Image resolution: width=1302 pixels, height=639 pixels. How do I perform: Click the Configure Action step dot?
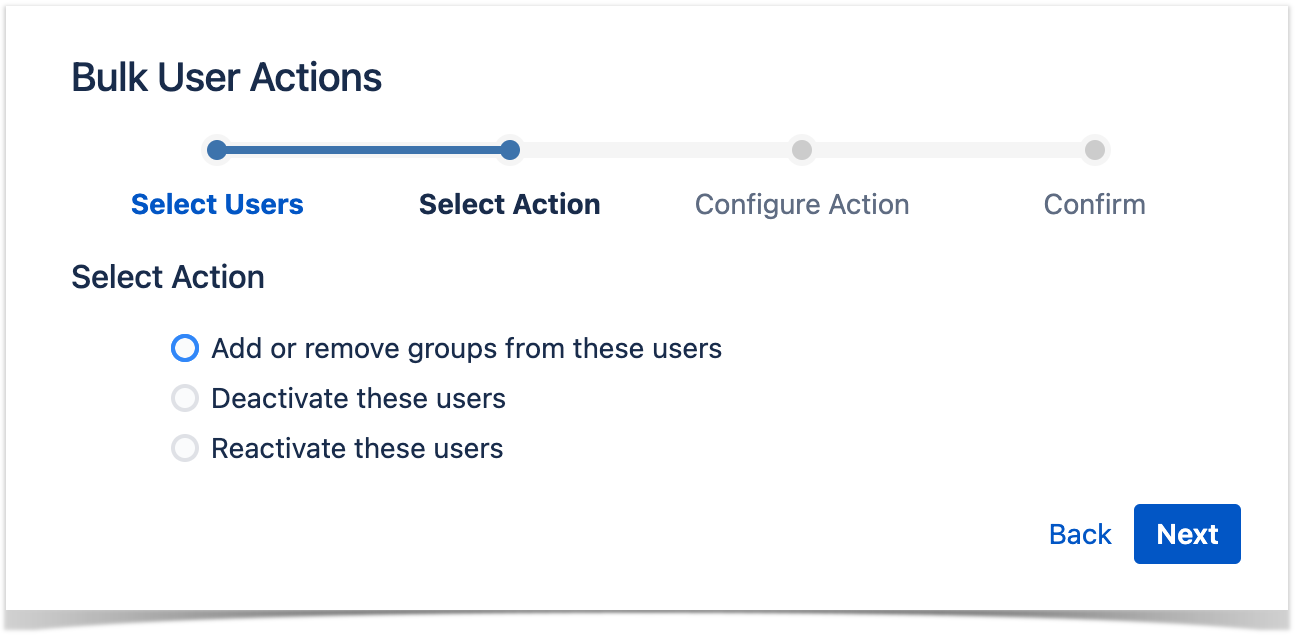tap(801, 150)
